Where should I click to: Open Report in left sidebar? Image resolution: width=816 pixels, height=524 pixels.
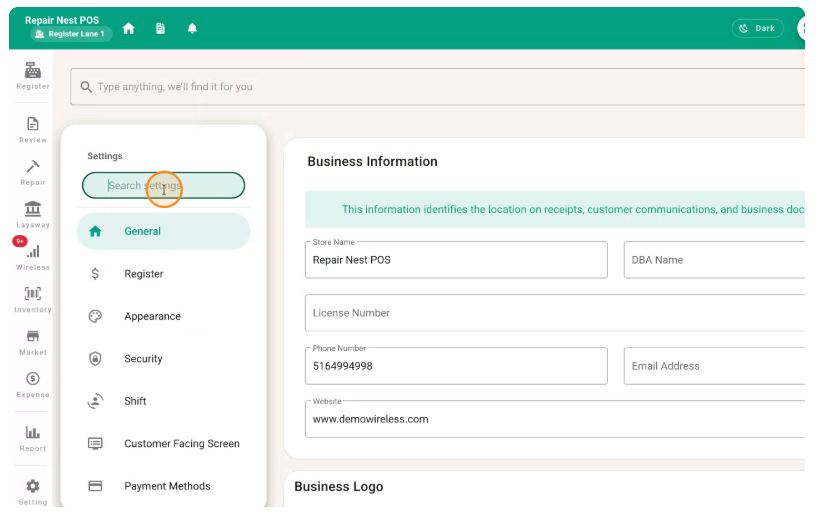coord(33,439)
